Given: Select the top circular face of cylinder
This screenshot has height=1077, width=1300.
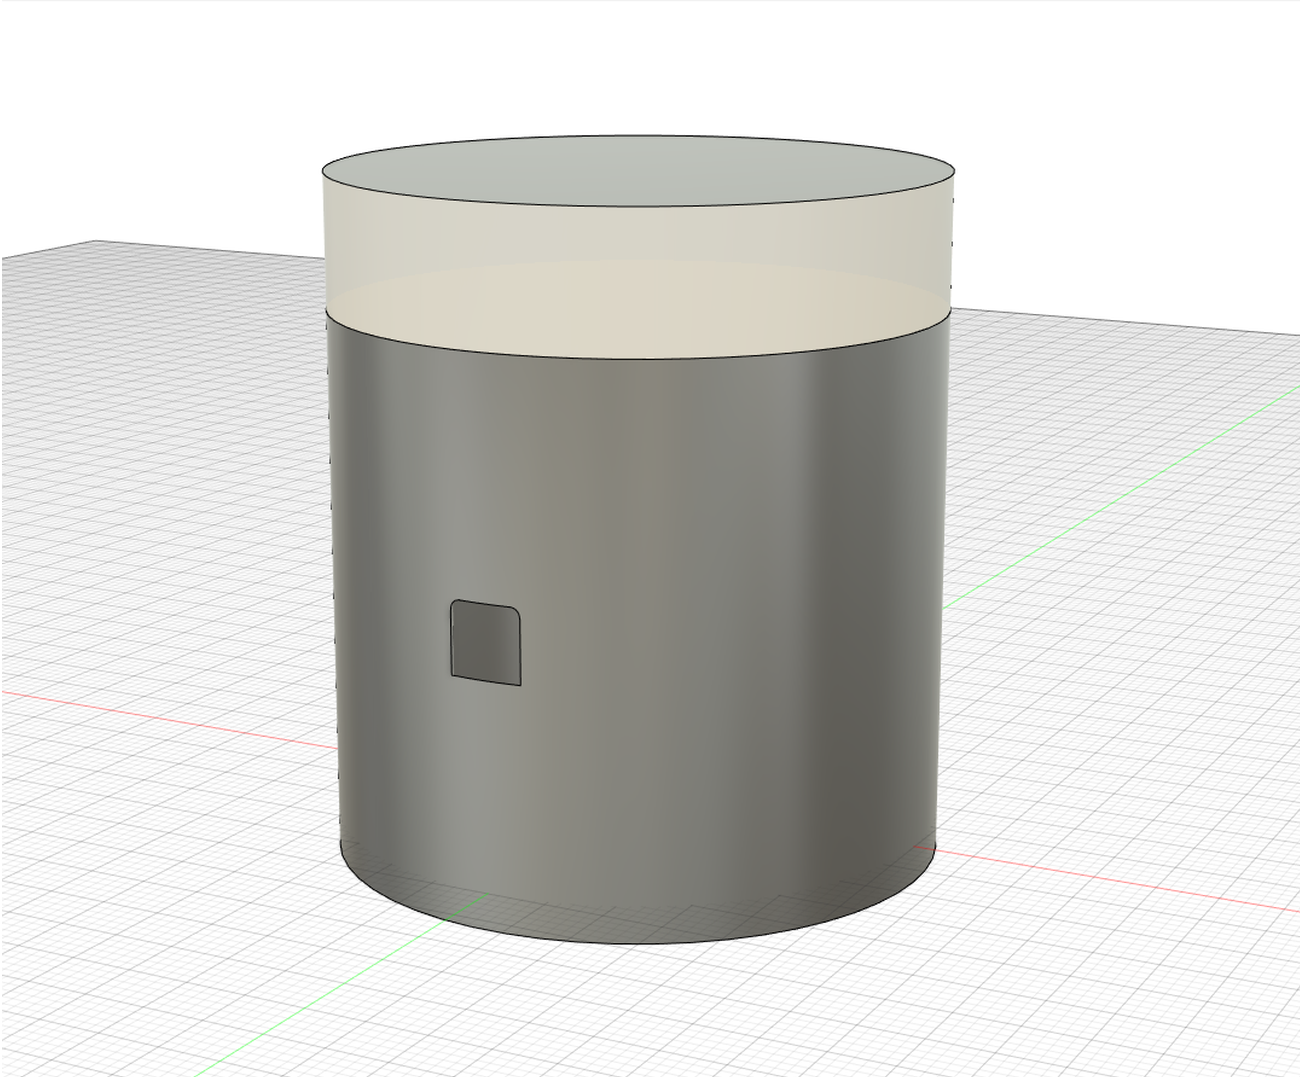Looking at the screenshot, I should point(637,171).
